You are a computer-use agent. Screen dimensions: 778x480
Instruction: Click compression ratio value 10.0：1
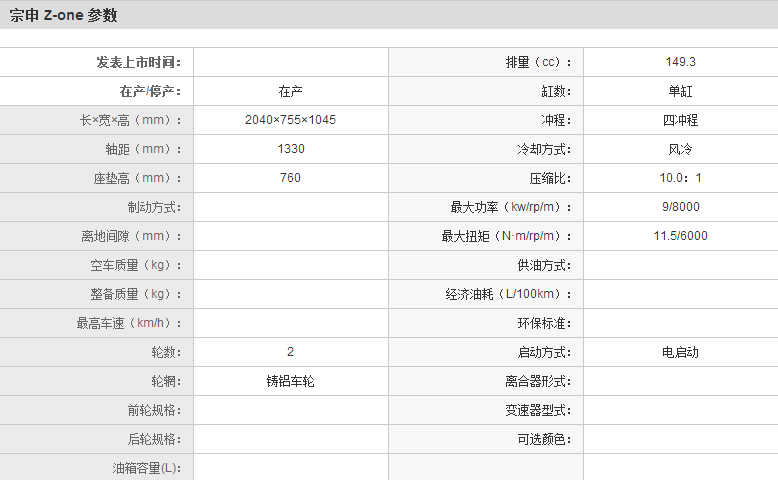coord(680,178)
